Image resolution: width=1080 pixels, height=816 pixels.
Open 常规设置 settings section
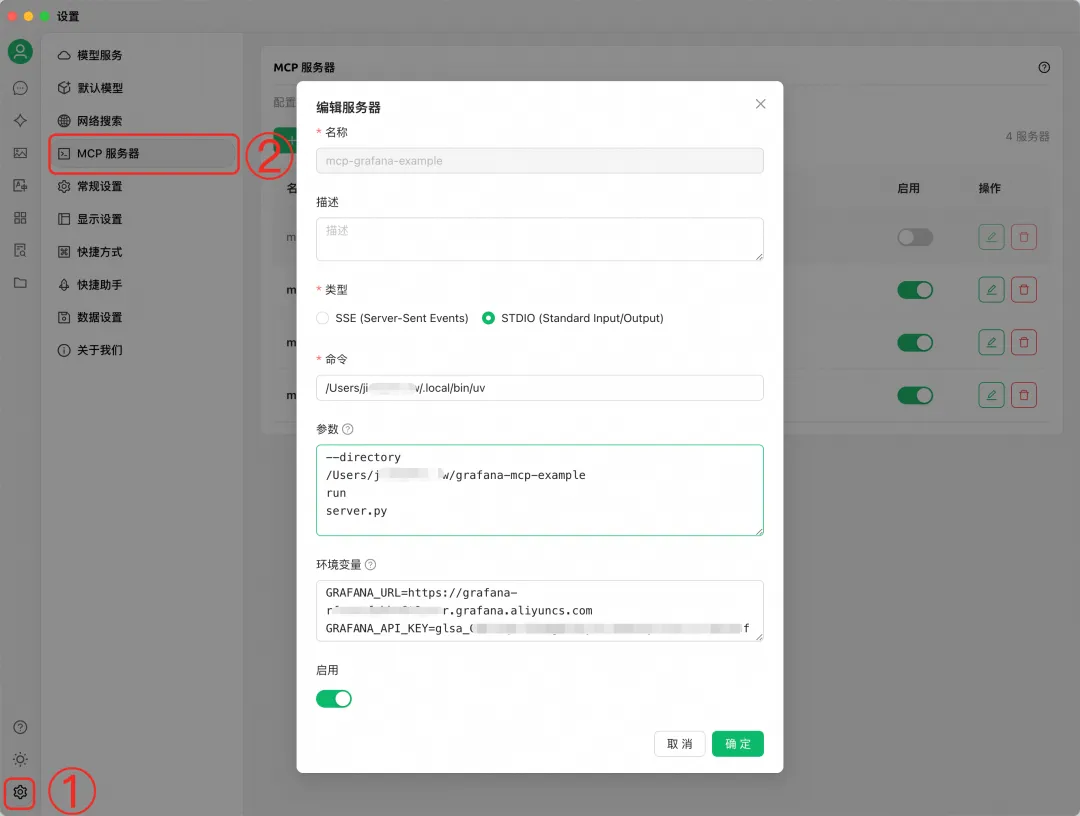(x=145, y=186)
